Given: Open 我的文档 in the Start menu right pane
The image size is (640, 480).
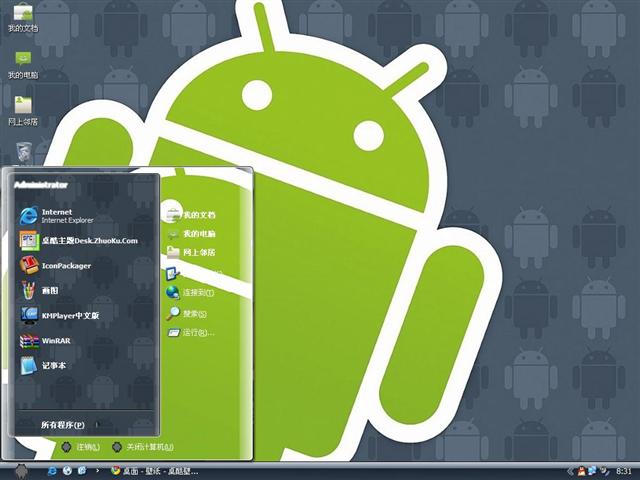Looking at the screenshot, I should [192, 215].
